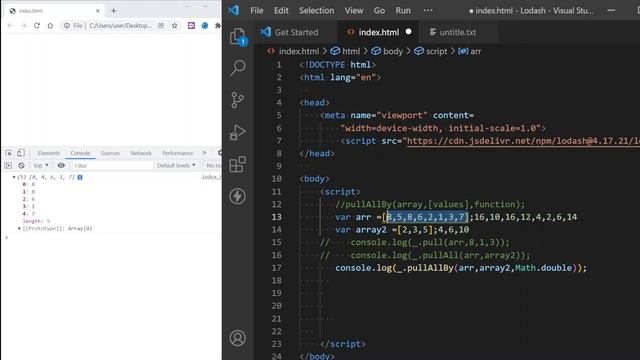Image resolution: width=640 pixels, height=360 pixels.
Task: Click the browser address bar URL
Action: click(120, 25)
